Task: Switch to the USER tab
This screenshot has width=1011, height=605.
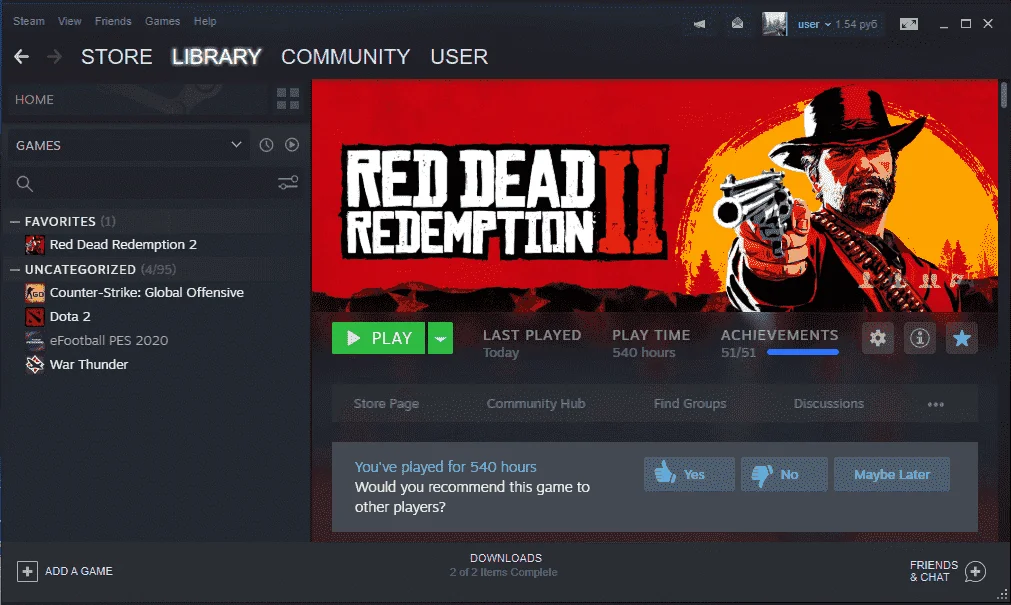Action: tap(459, 57)
